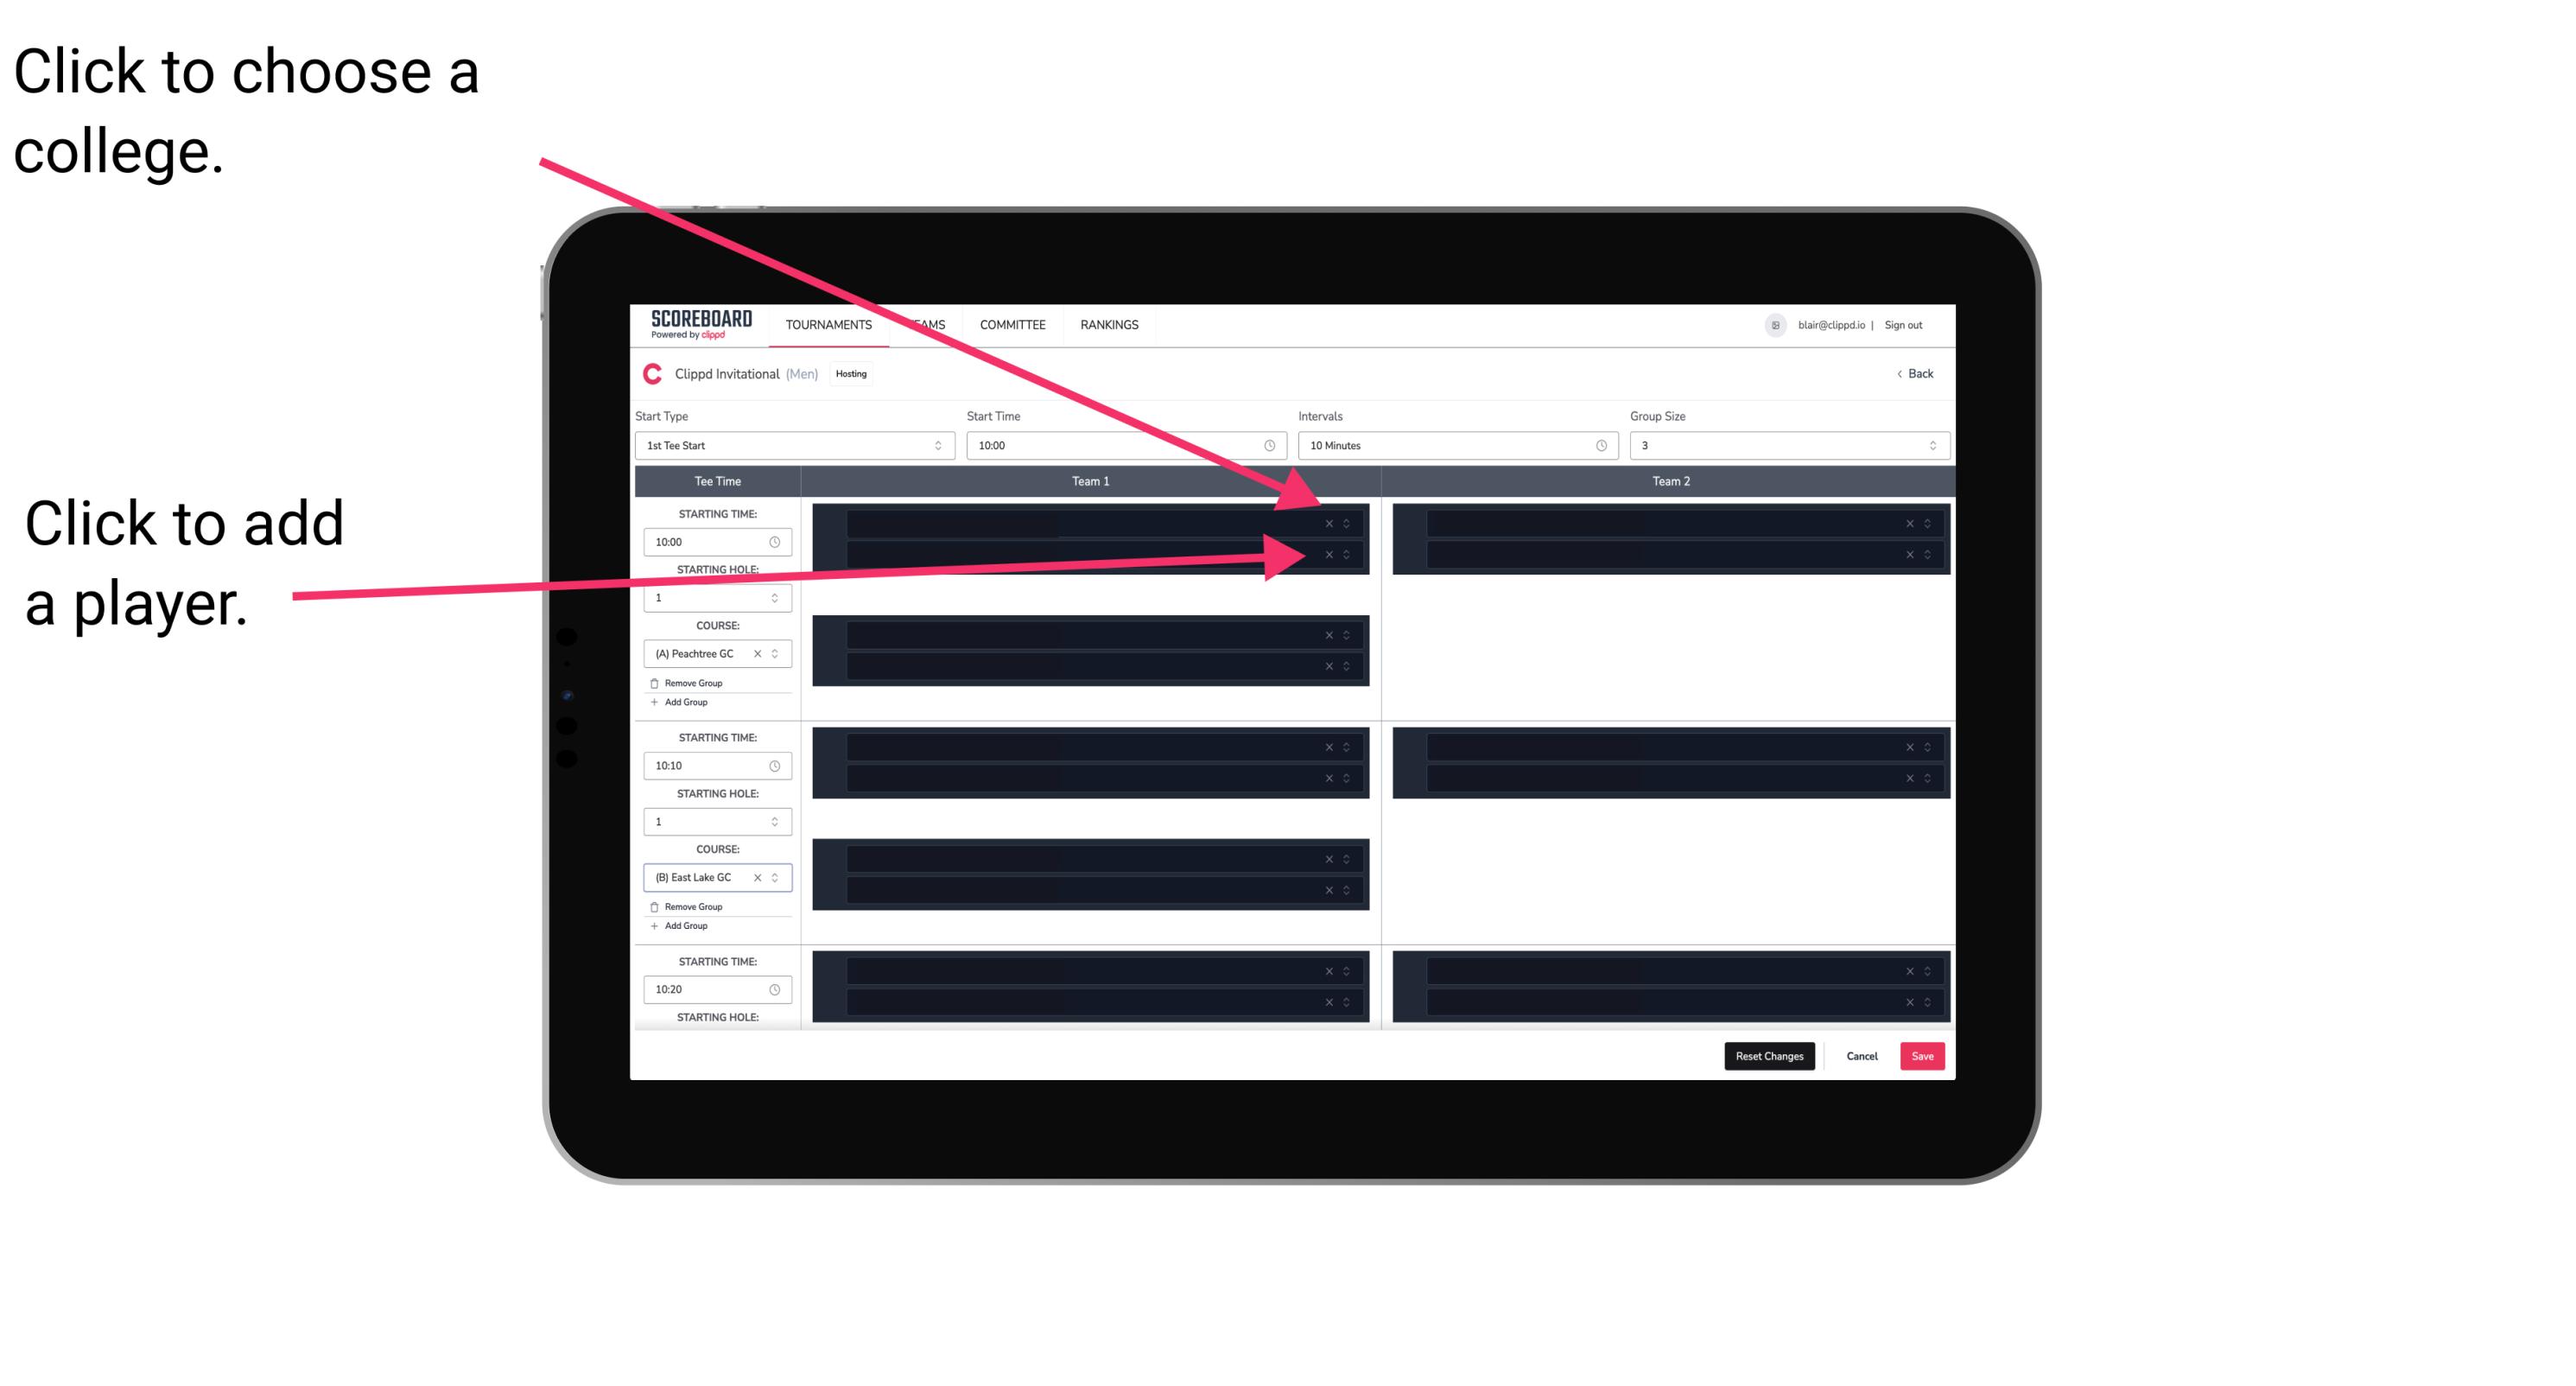
Task: Click the add group icon
Action: pyautogui.click(x=655, y=705)
